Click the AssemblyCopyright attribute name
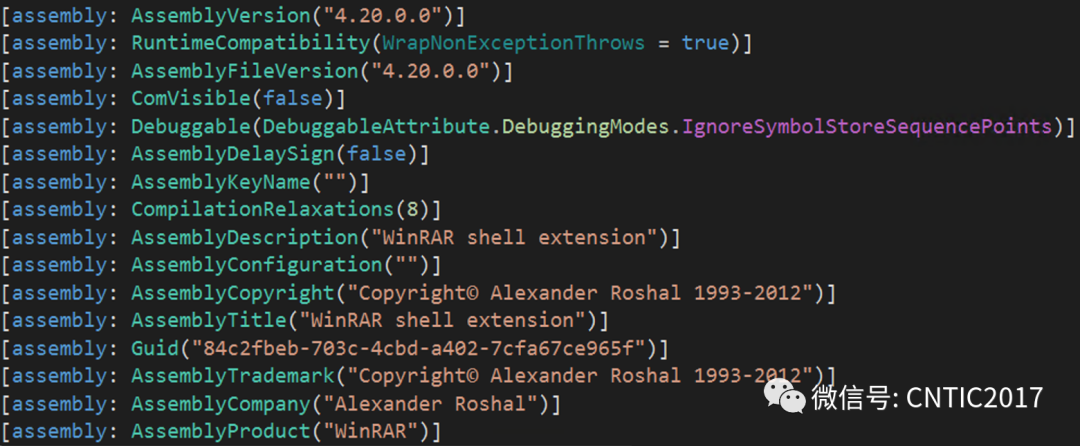 point(230,293)
